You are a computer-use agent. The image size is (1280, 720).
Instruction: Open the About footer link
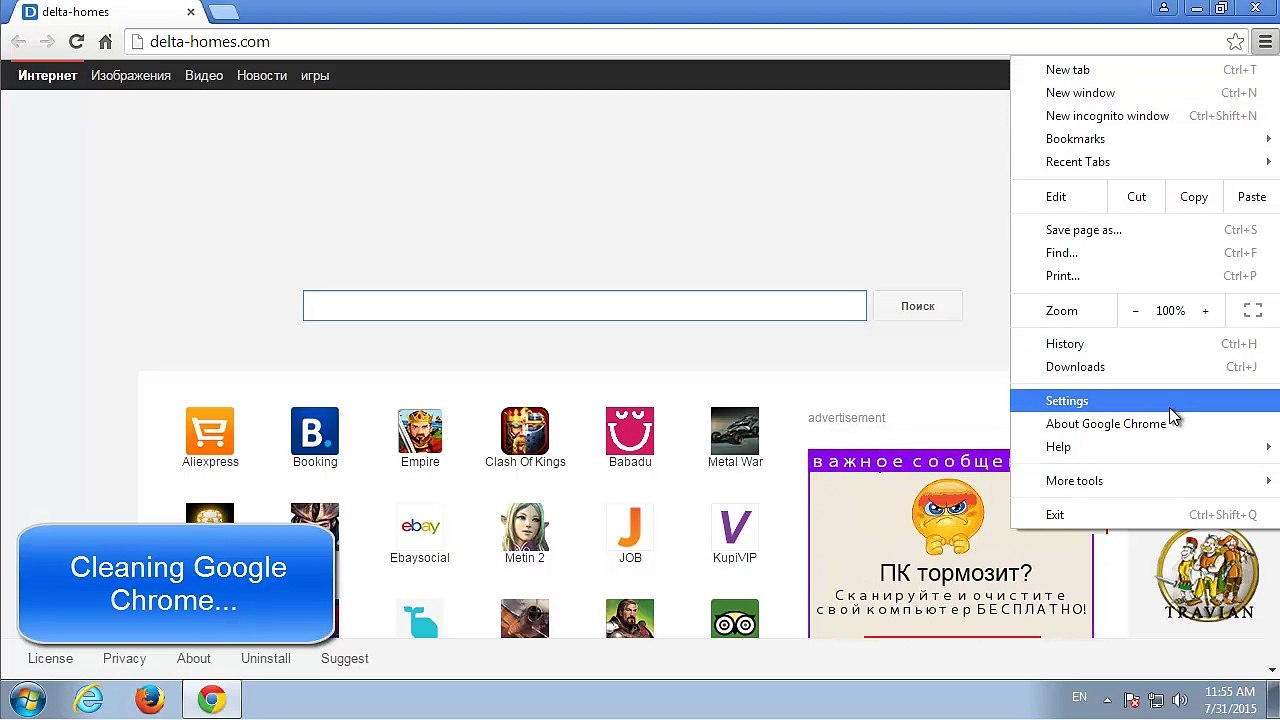coord(194,659)
